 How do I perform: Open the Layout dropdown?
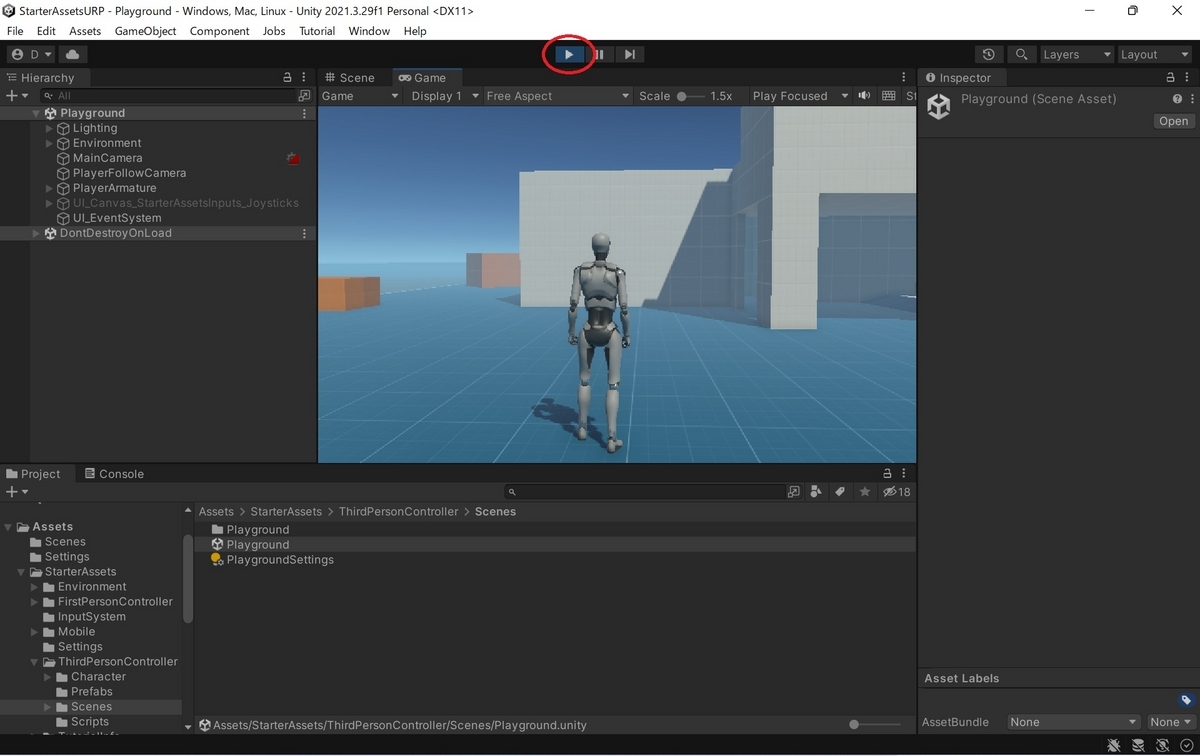1153,54
